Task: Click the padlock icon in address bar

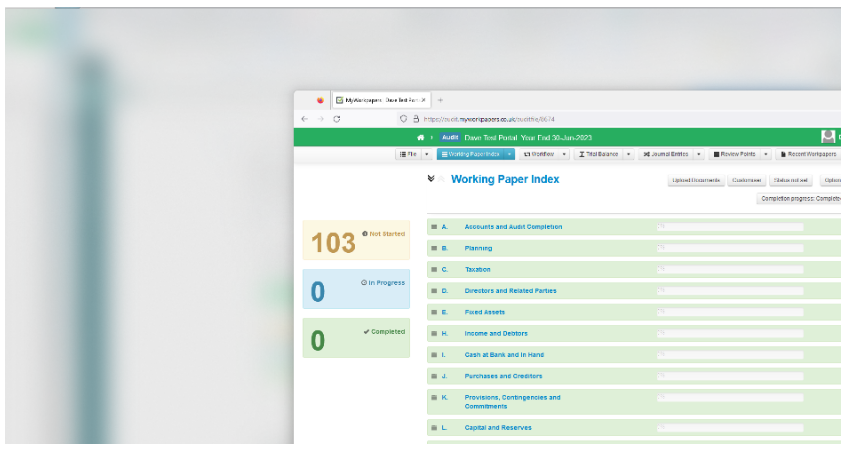Action: click(x=415, y=118)
